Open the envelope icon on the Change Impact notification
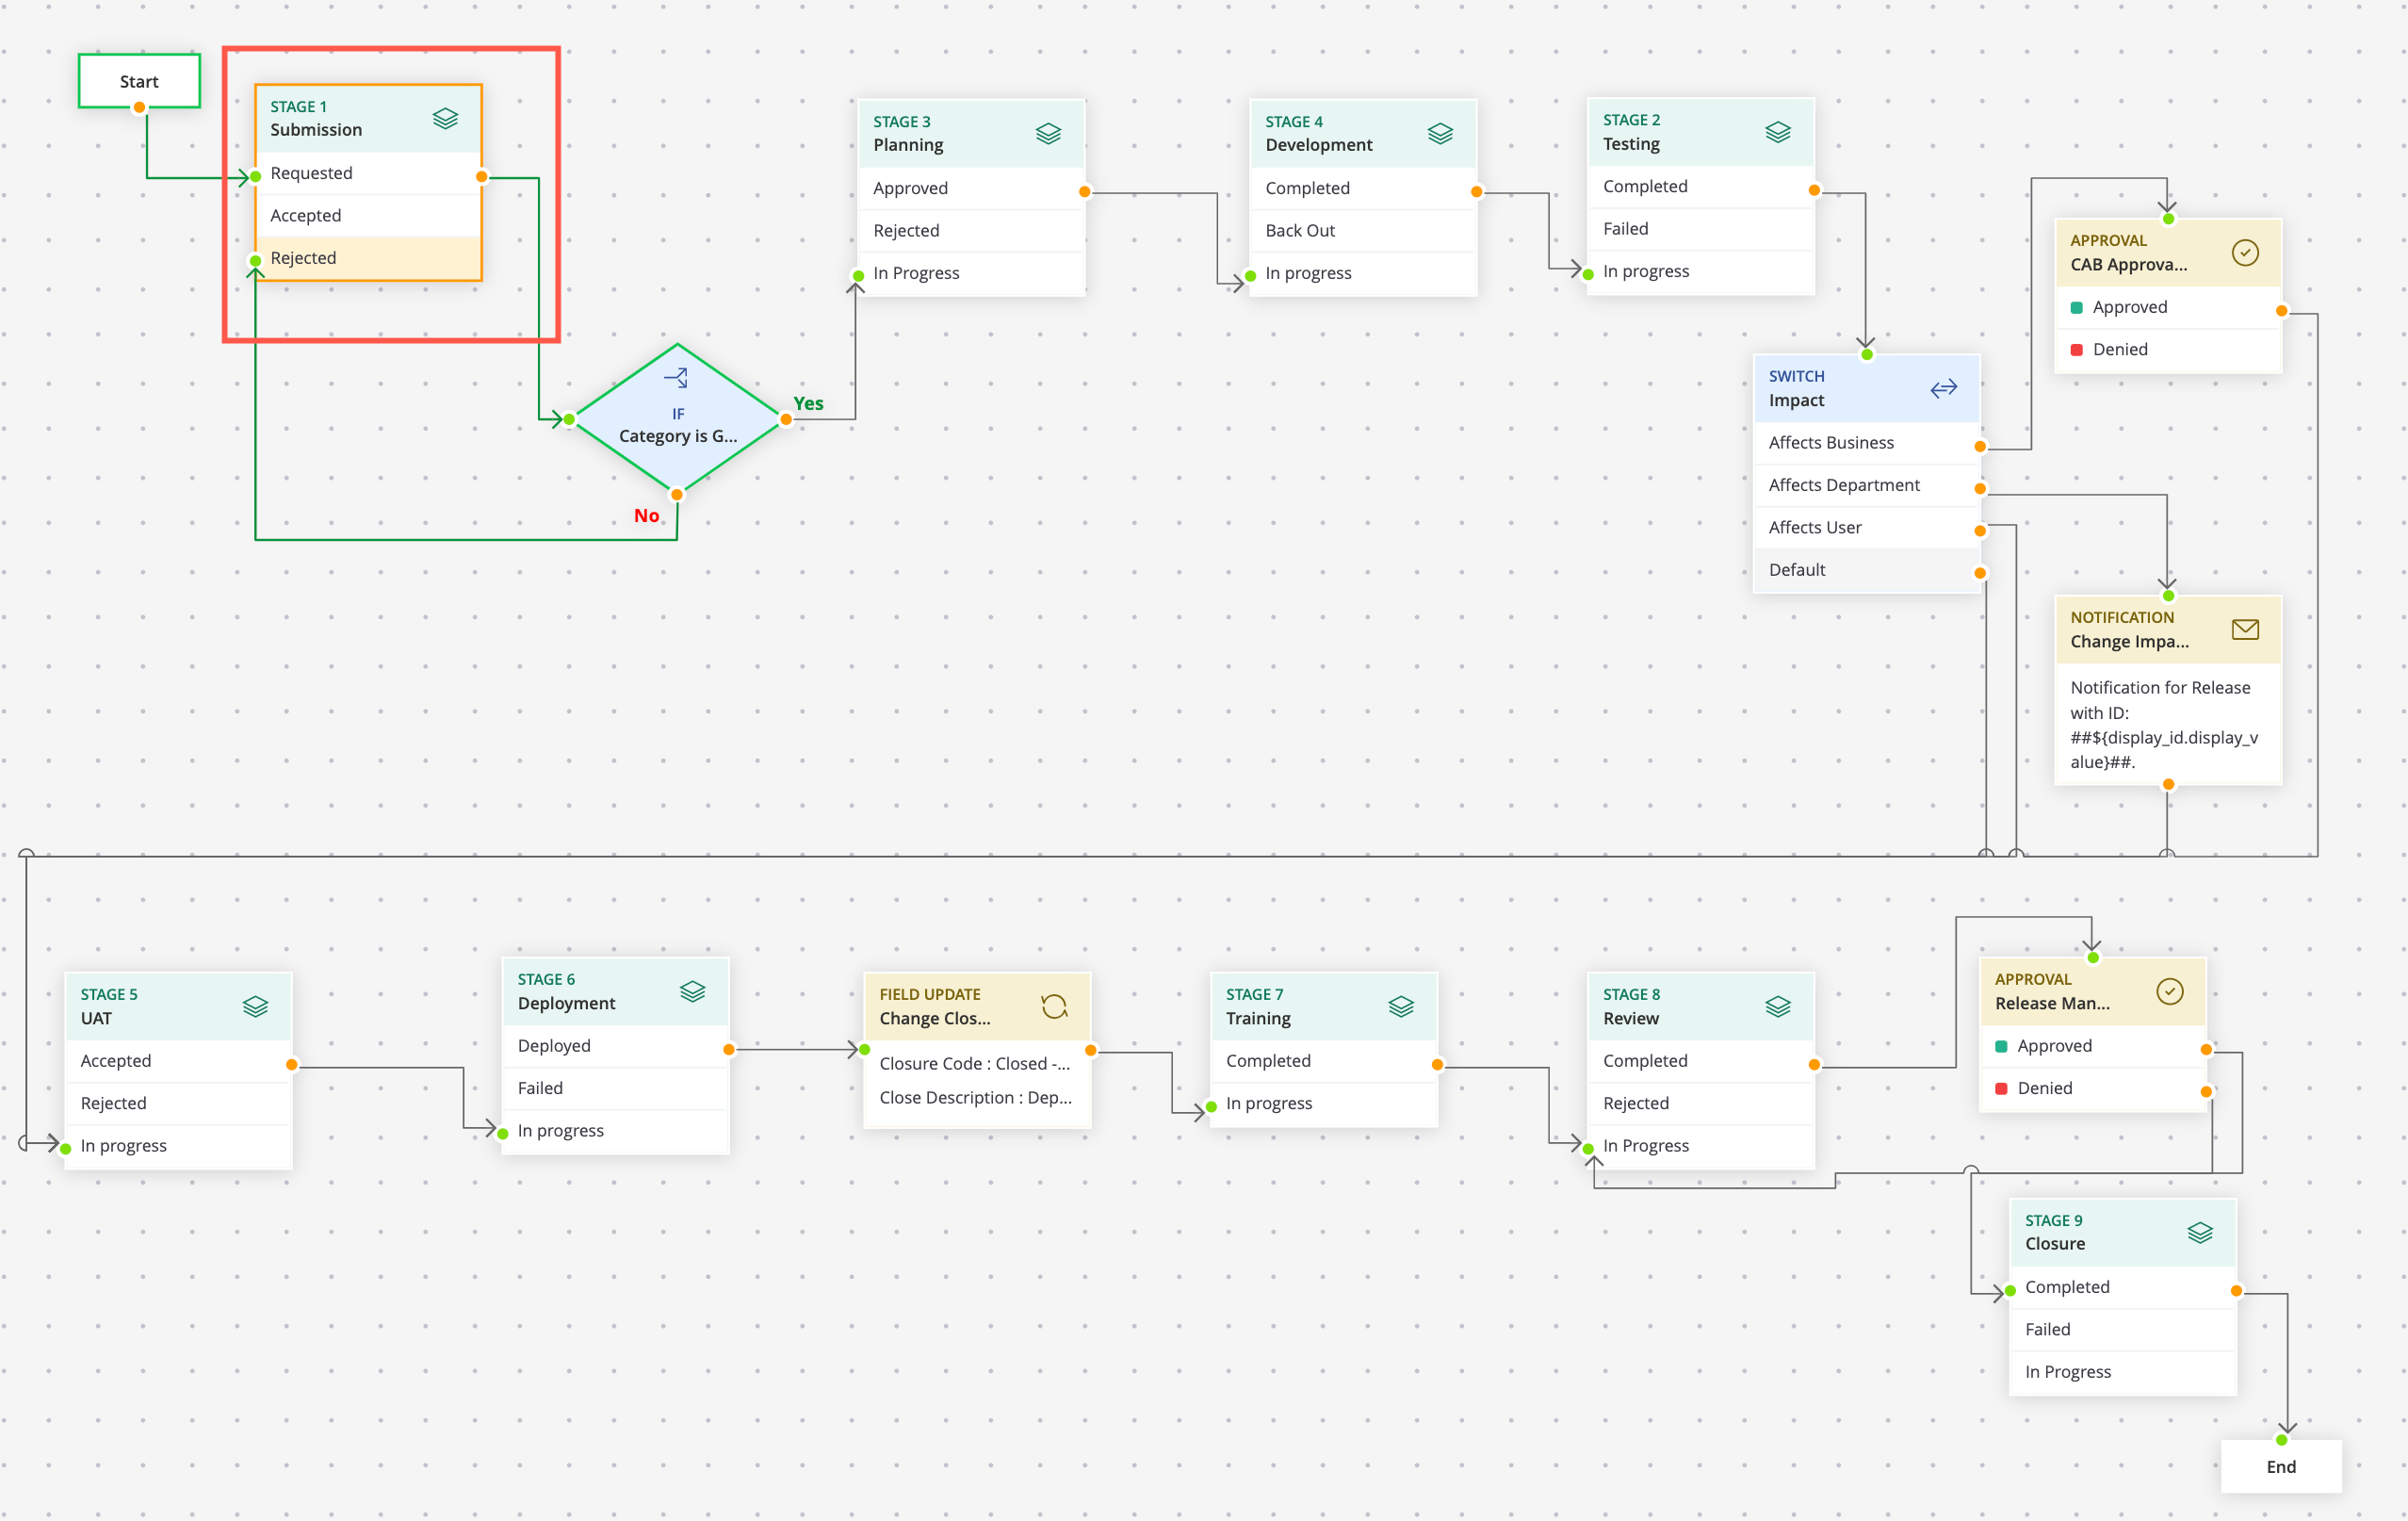 2245,629
